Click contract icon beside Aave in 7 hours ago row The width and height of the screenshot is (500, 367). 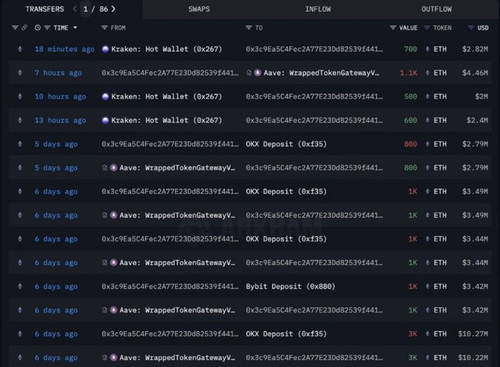[x=249, y=73]
